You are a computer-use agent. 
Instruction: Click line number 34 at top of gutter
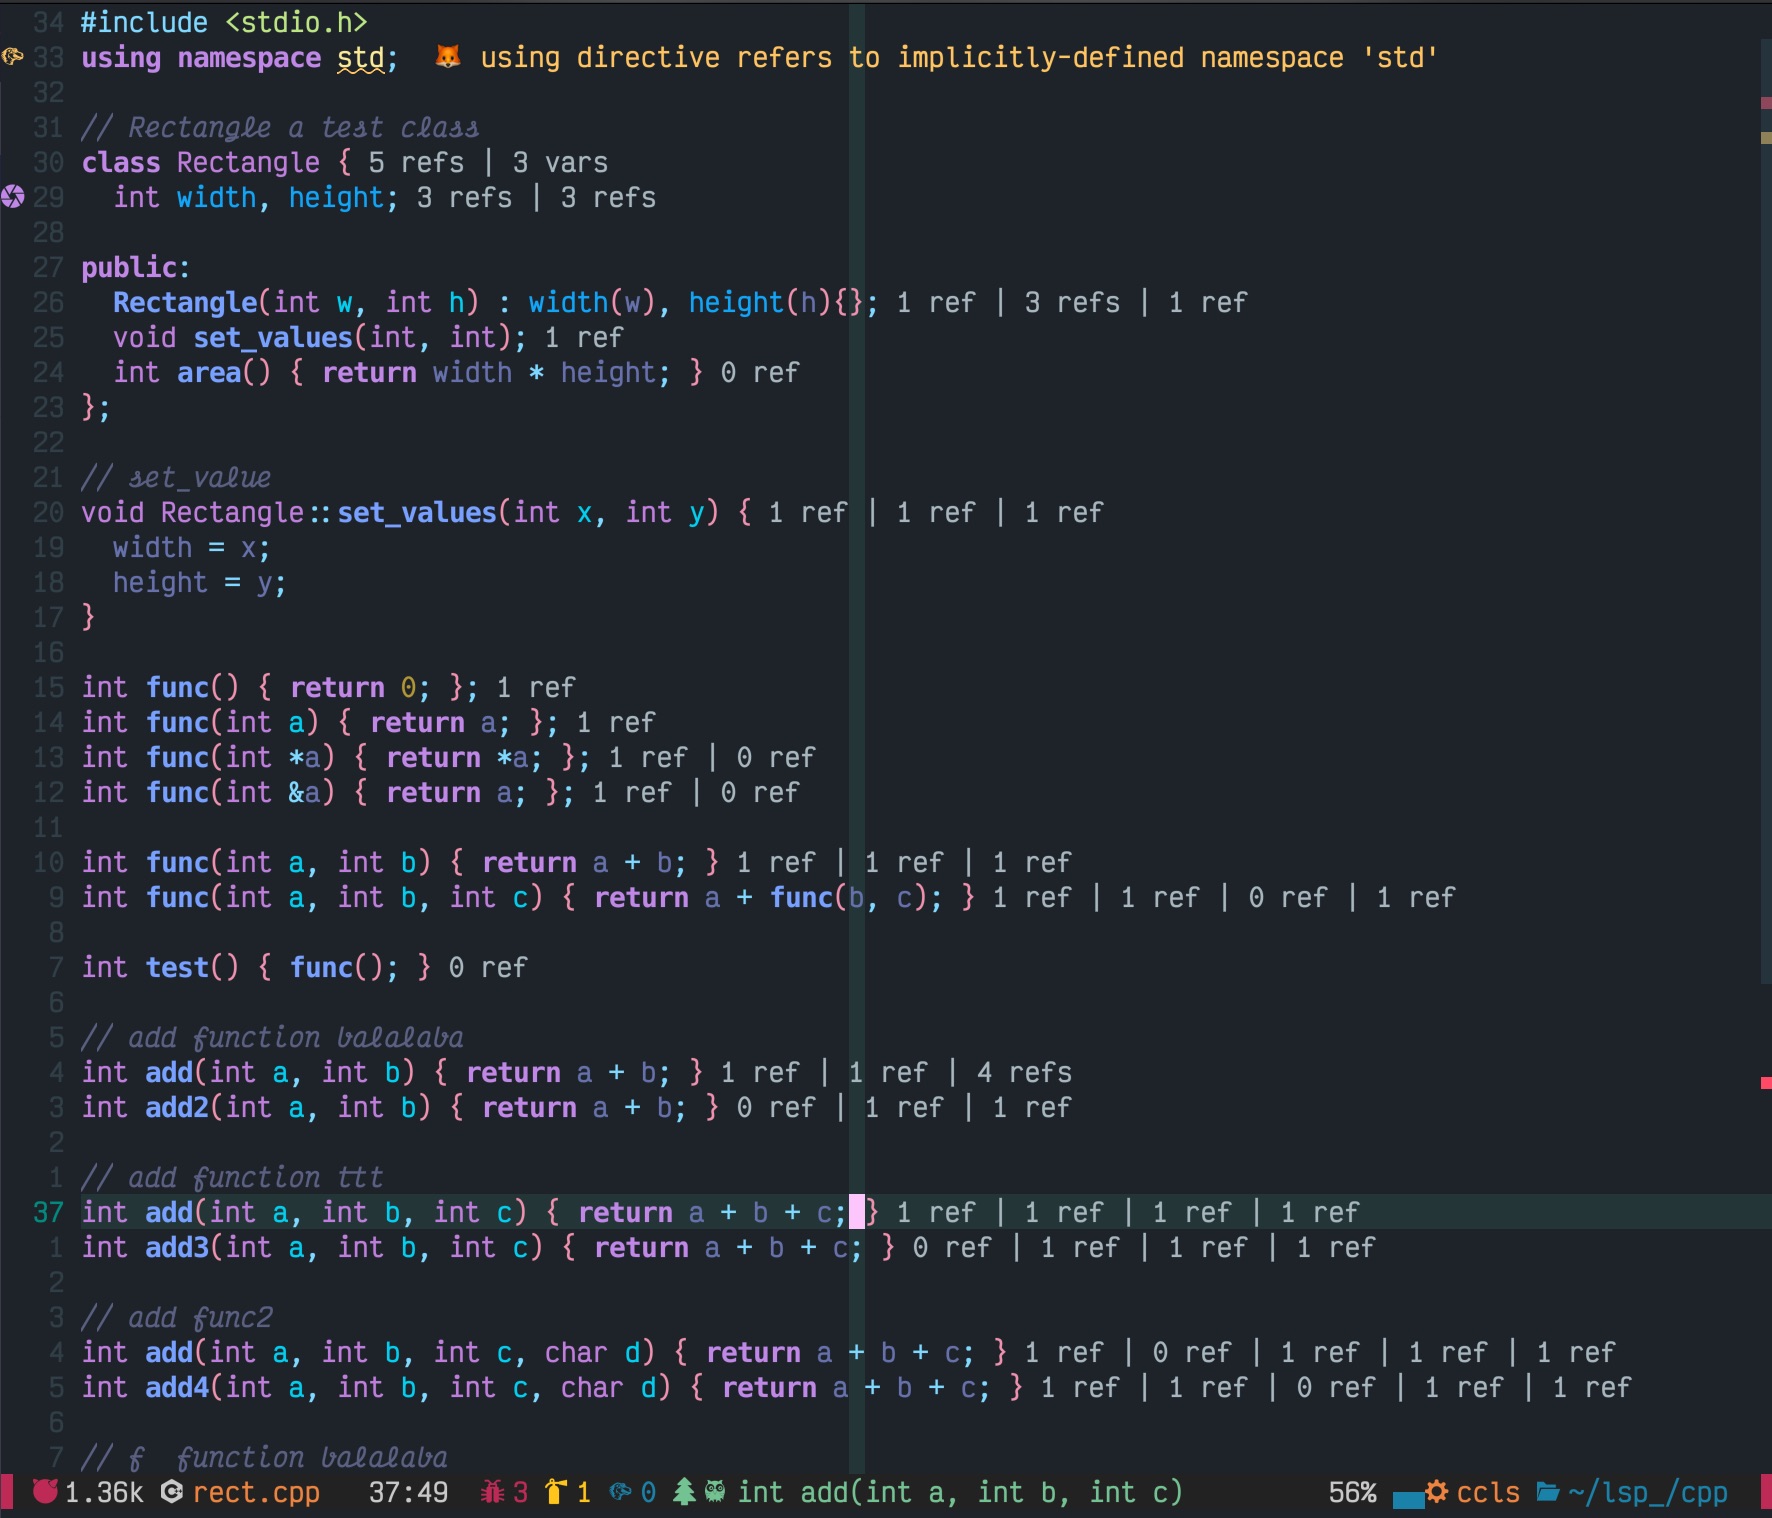pos(48,22)
